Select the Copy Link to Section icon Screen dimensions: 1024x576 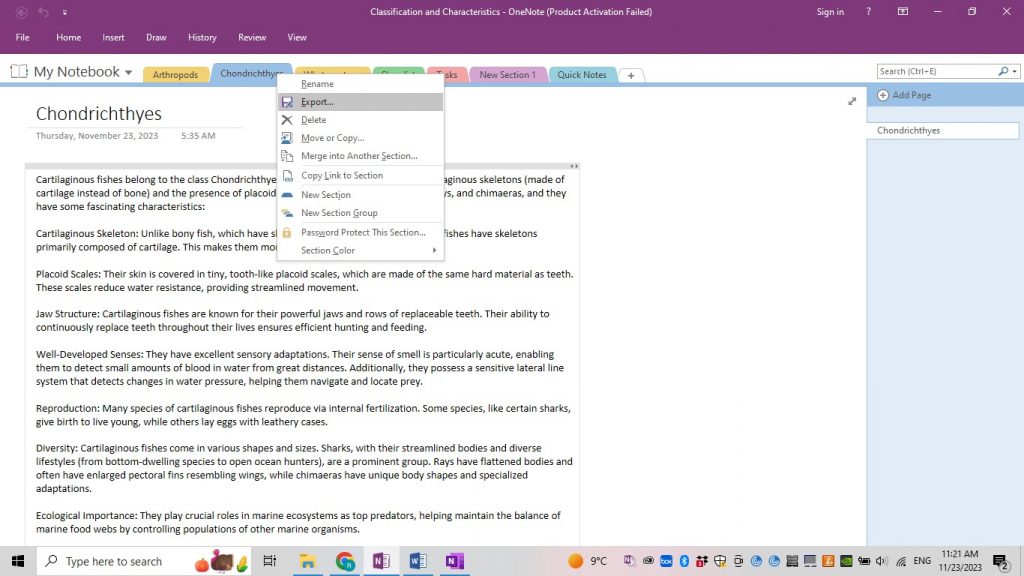pyautogui.click(x=288, y=175)
